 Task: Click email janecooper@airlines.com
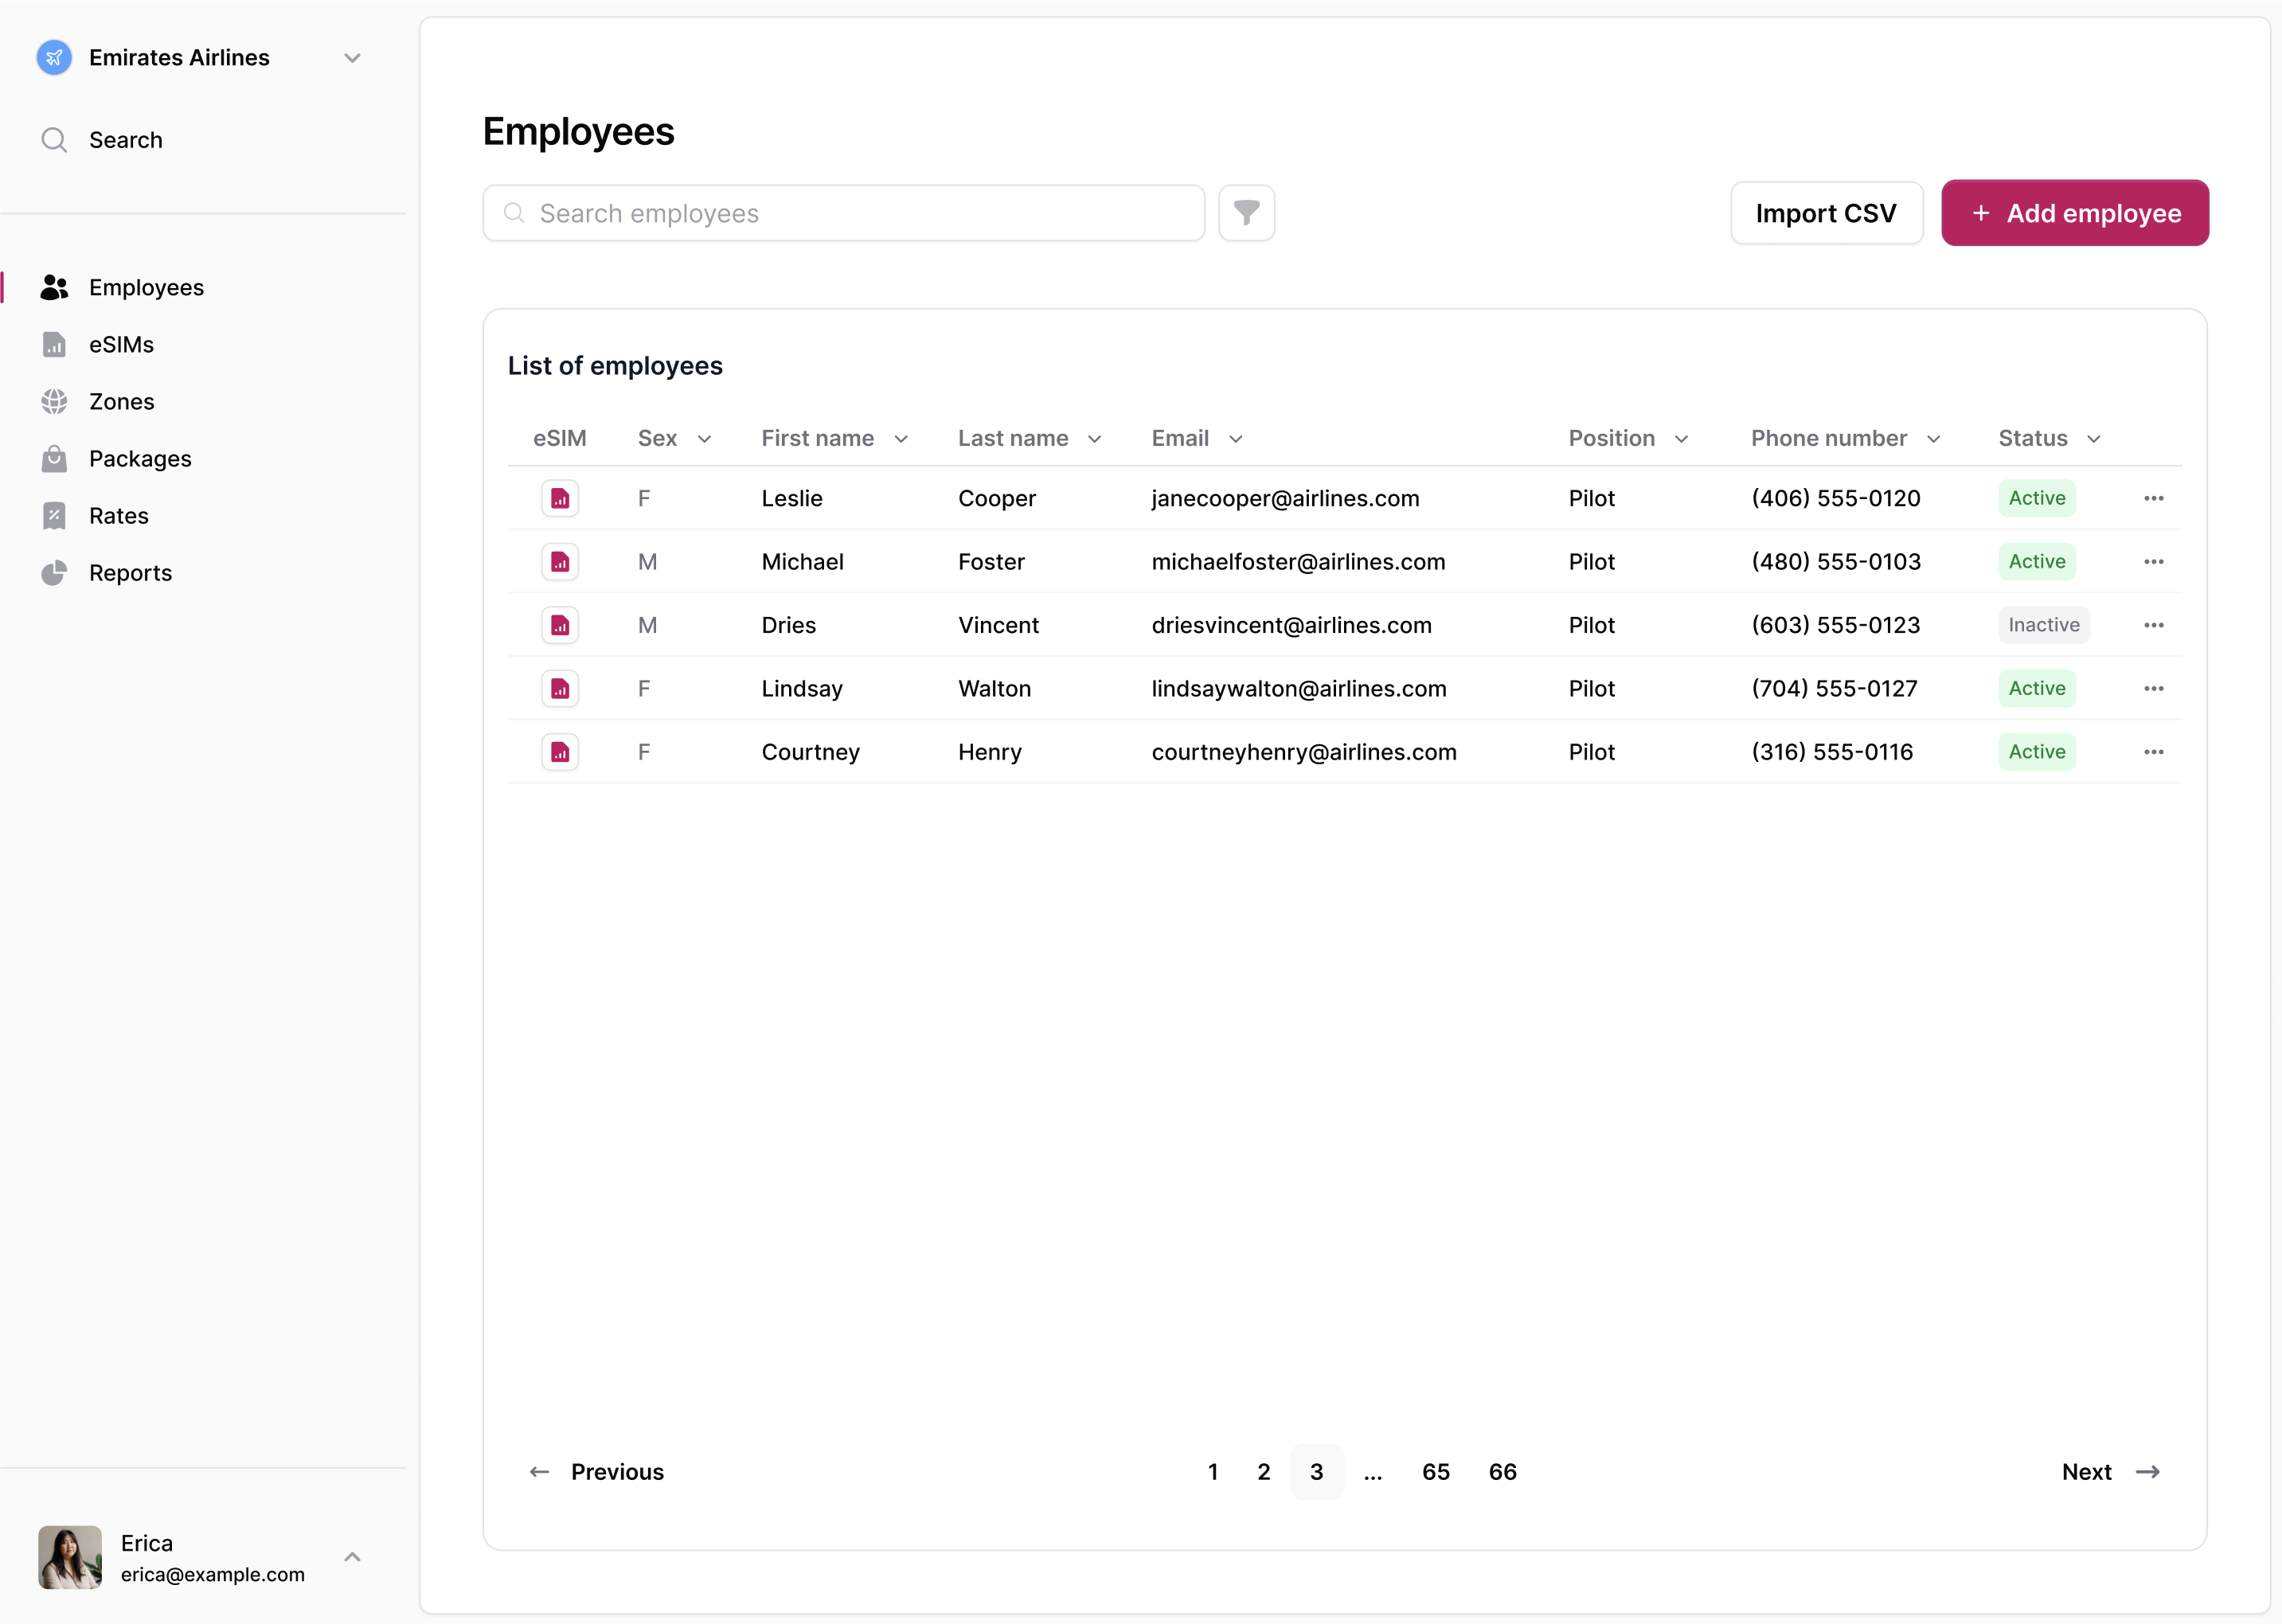tap(1285, 498)
